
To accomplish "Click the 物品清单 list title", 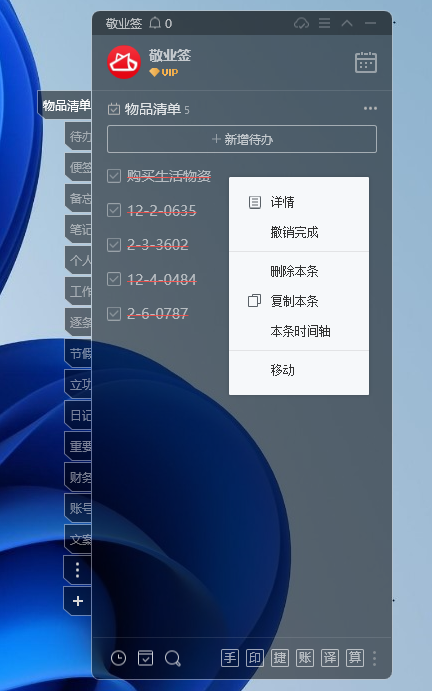I will pyautogui.click(x=153, y=109).
